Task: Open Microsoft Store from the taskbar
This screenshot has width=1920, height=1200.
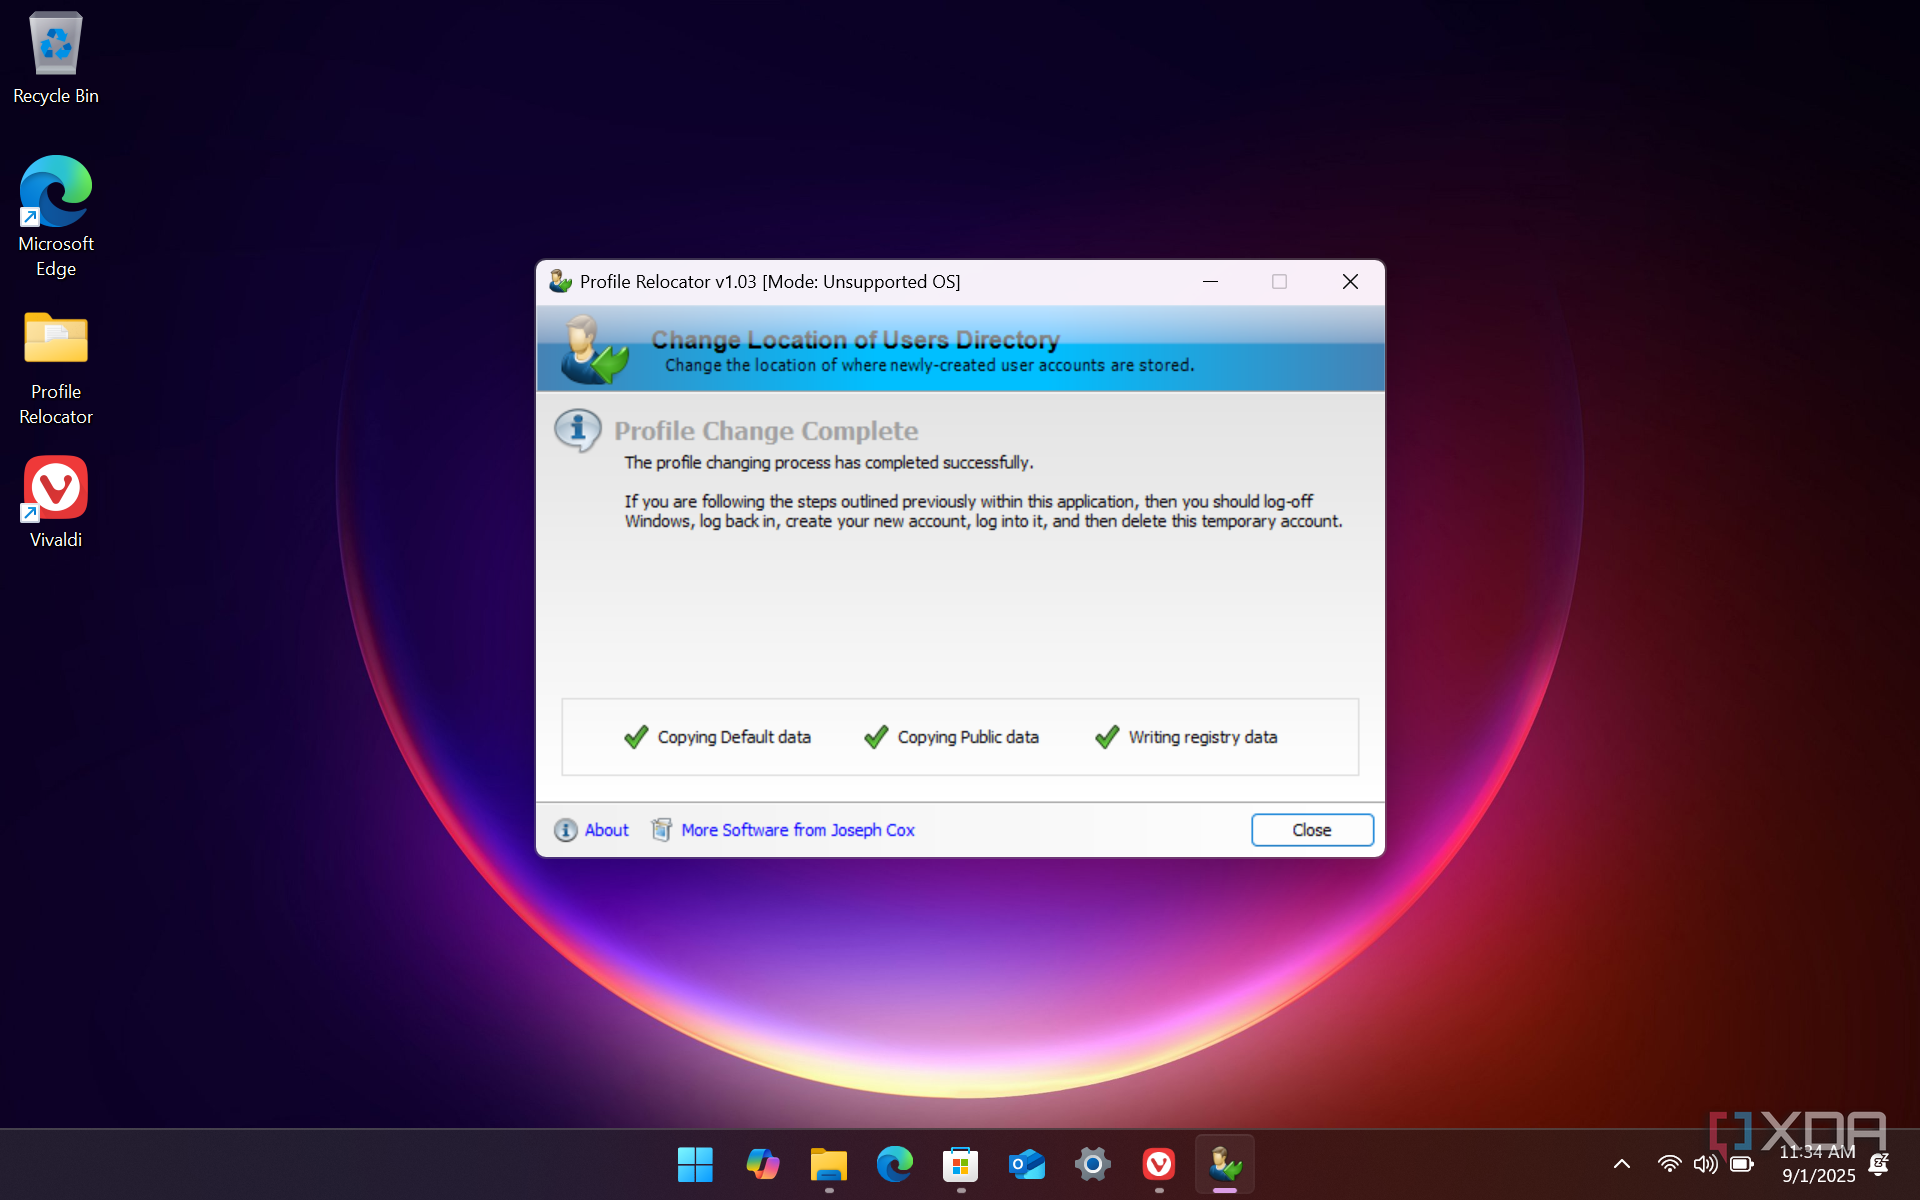Action: click(960, 1164)
